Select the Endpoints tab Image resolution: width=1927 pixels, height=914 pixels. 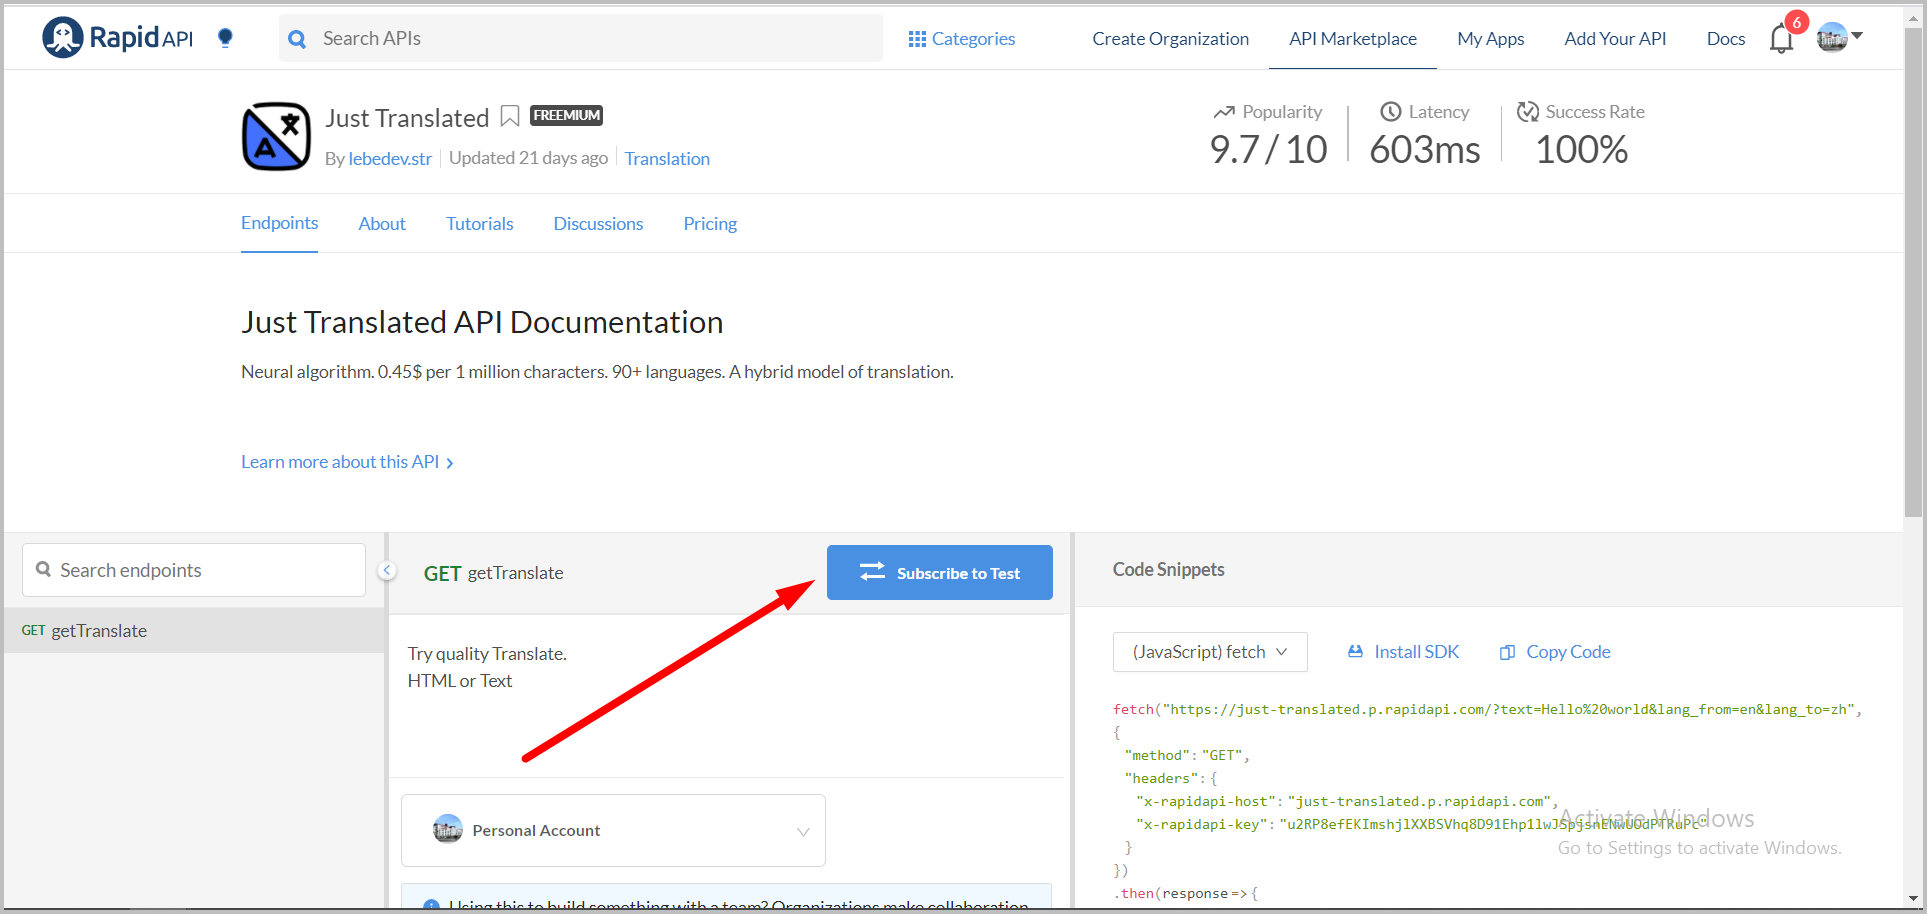point(279,223)
